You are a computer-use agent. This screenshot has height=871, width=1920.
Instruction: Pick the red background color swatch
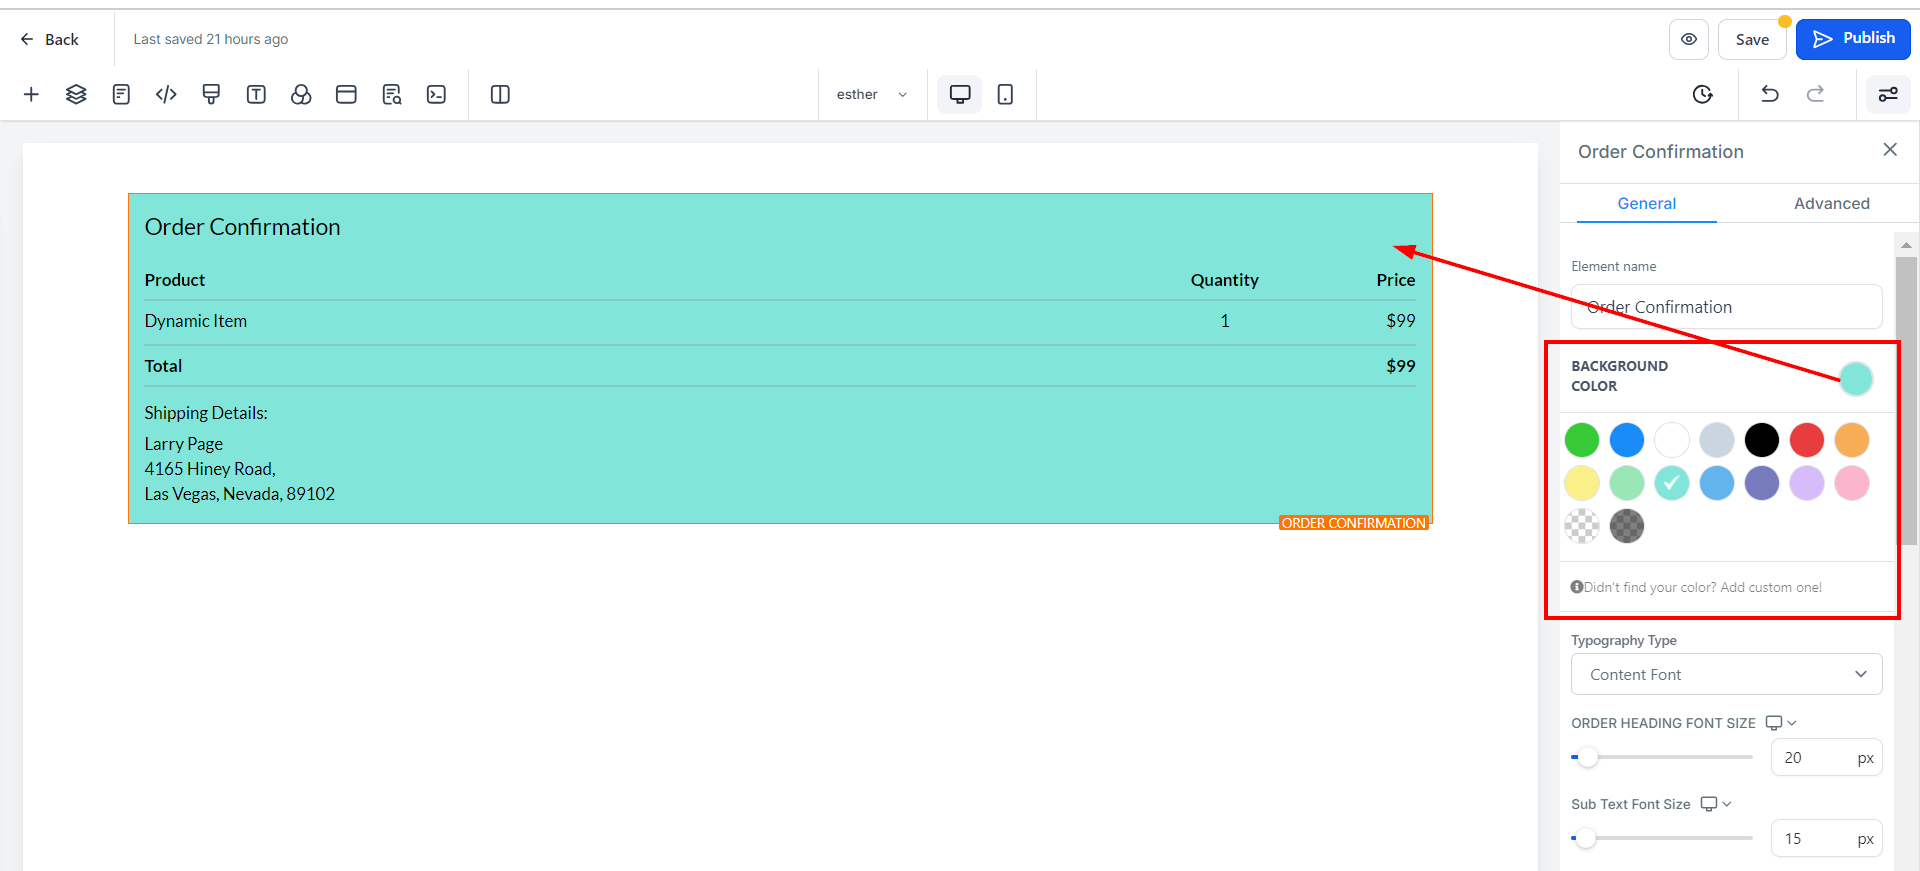click(1806, 440)
